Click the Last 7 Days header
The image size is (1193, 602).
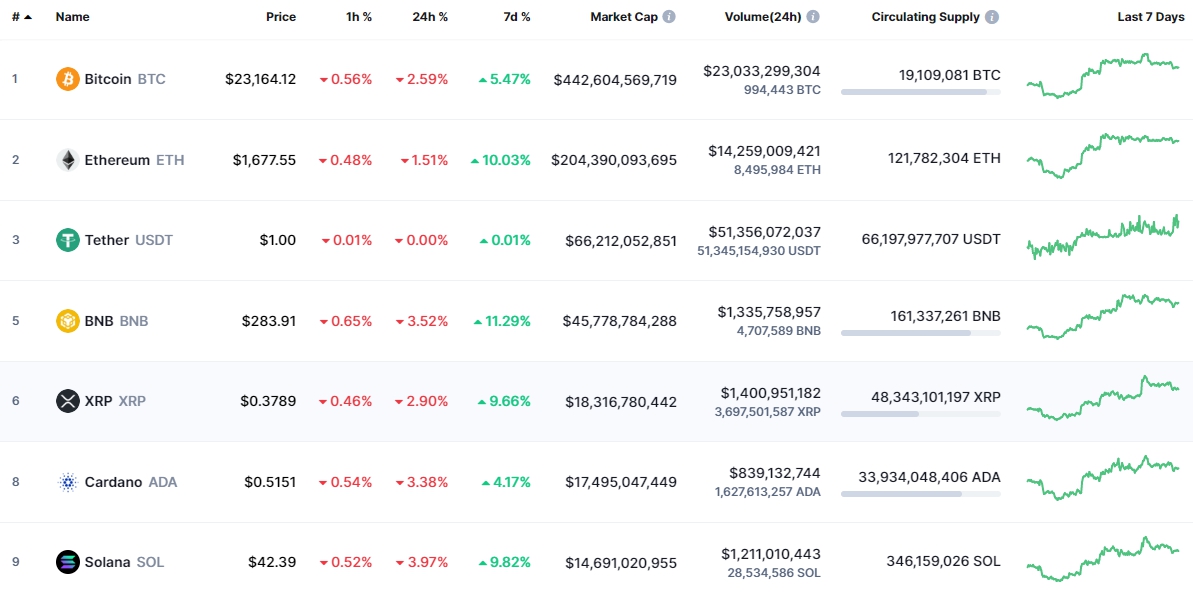click(x=1150, y=17)
